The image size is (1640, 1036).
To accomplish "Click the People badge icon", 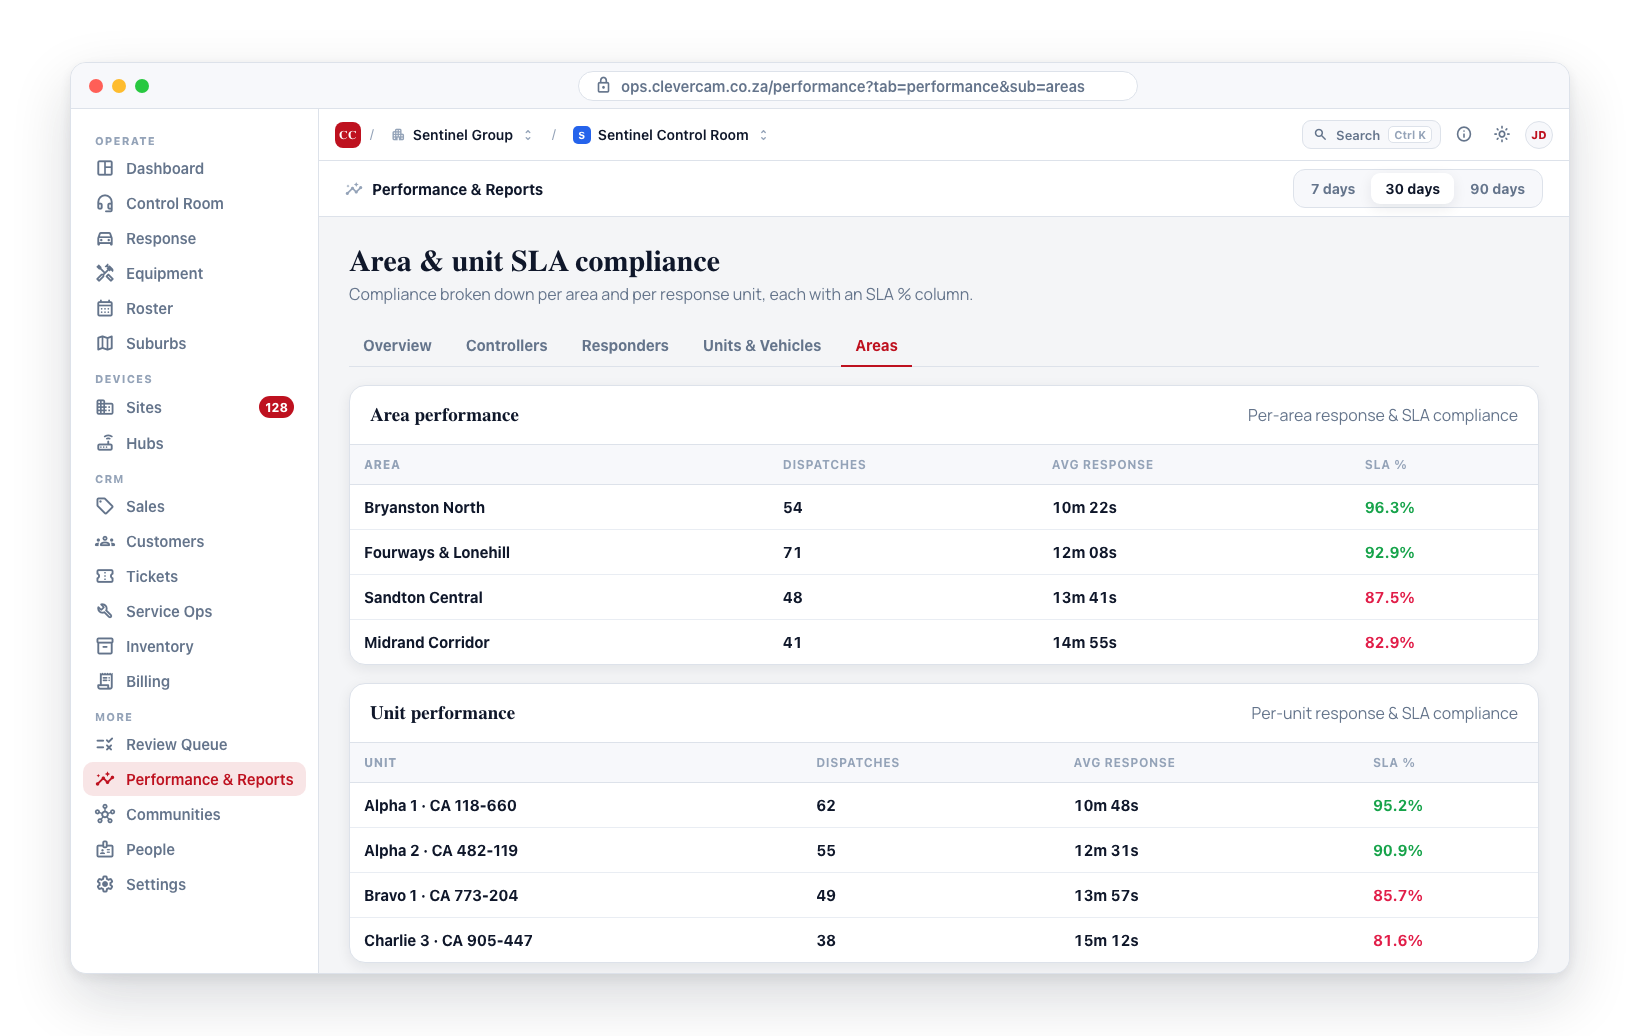I will (105, 849).
